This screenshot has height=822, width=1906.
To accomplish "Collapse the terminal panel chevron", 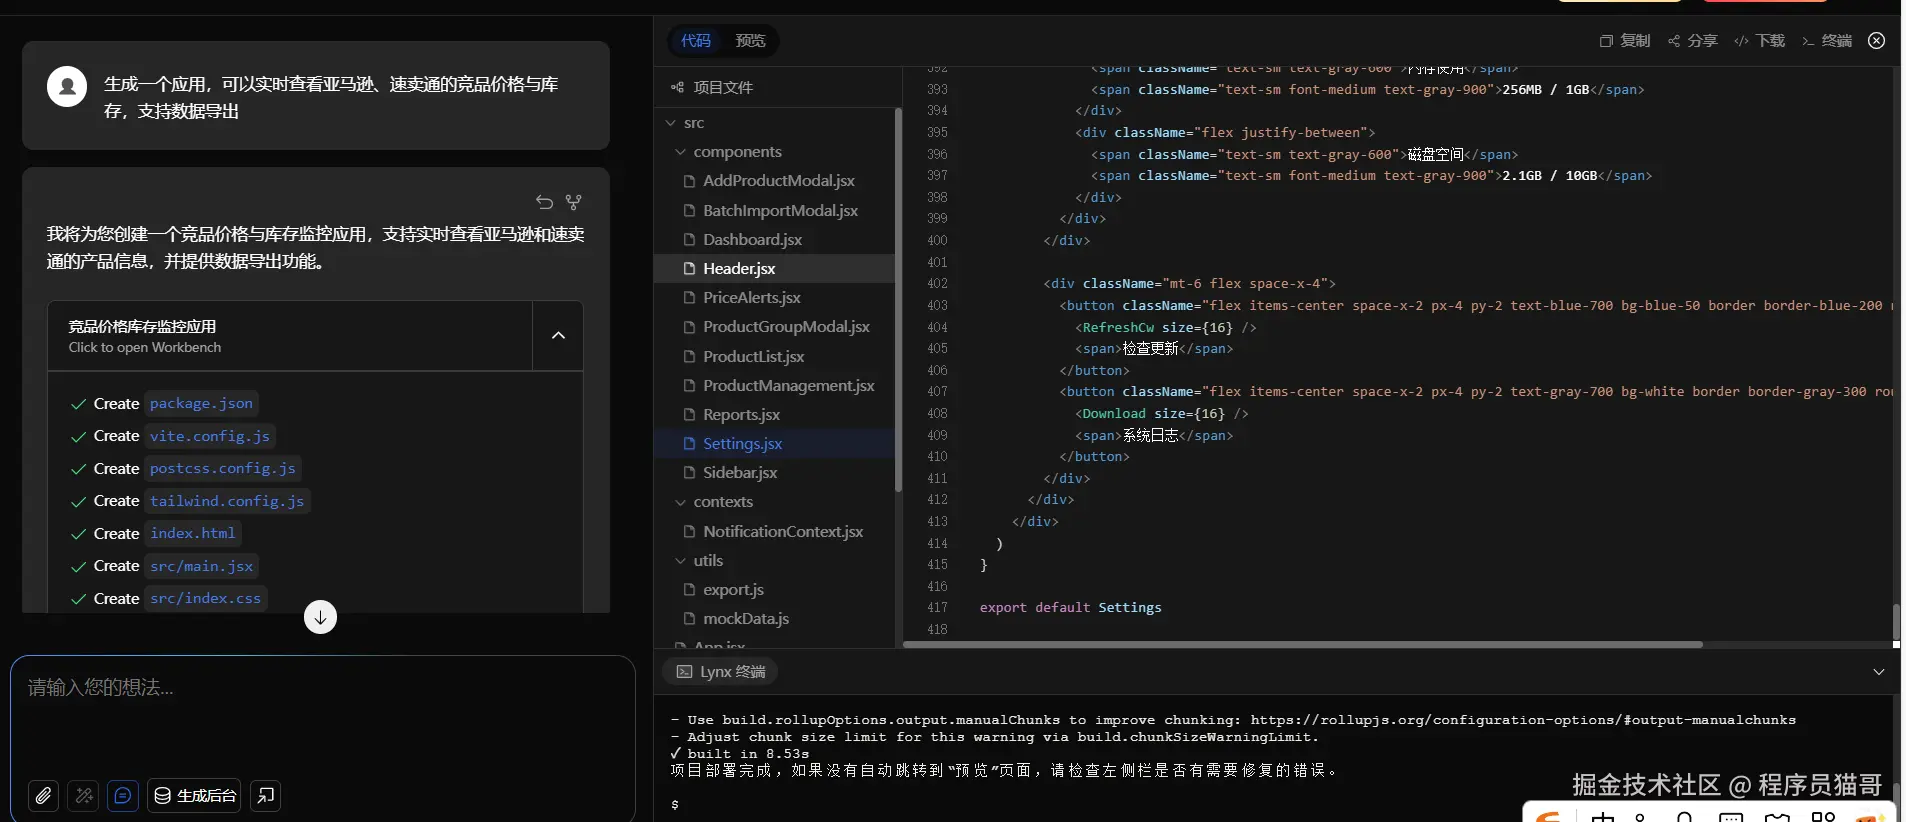I will coord(1879,672).
